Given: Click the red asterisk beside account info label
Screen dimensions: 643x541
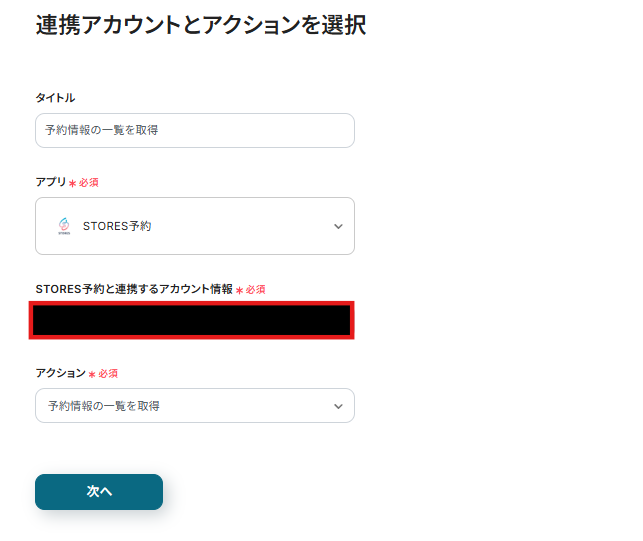Looking at the screenshot, I should (x=239, y=290).
